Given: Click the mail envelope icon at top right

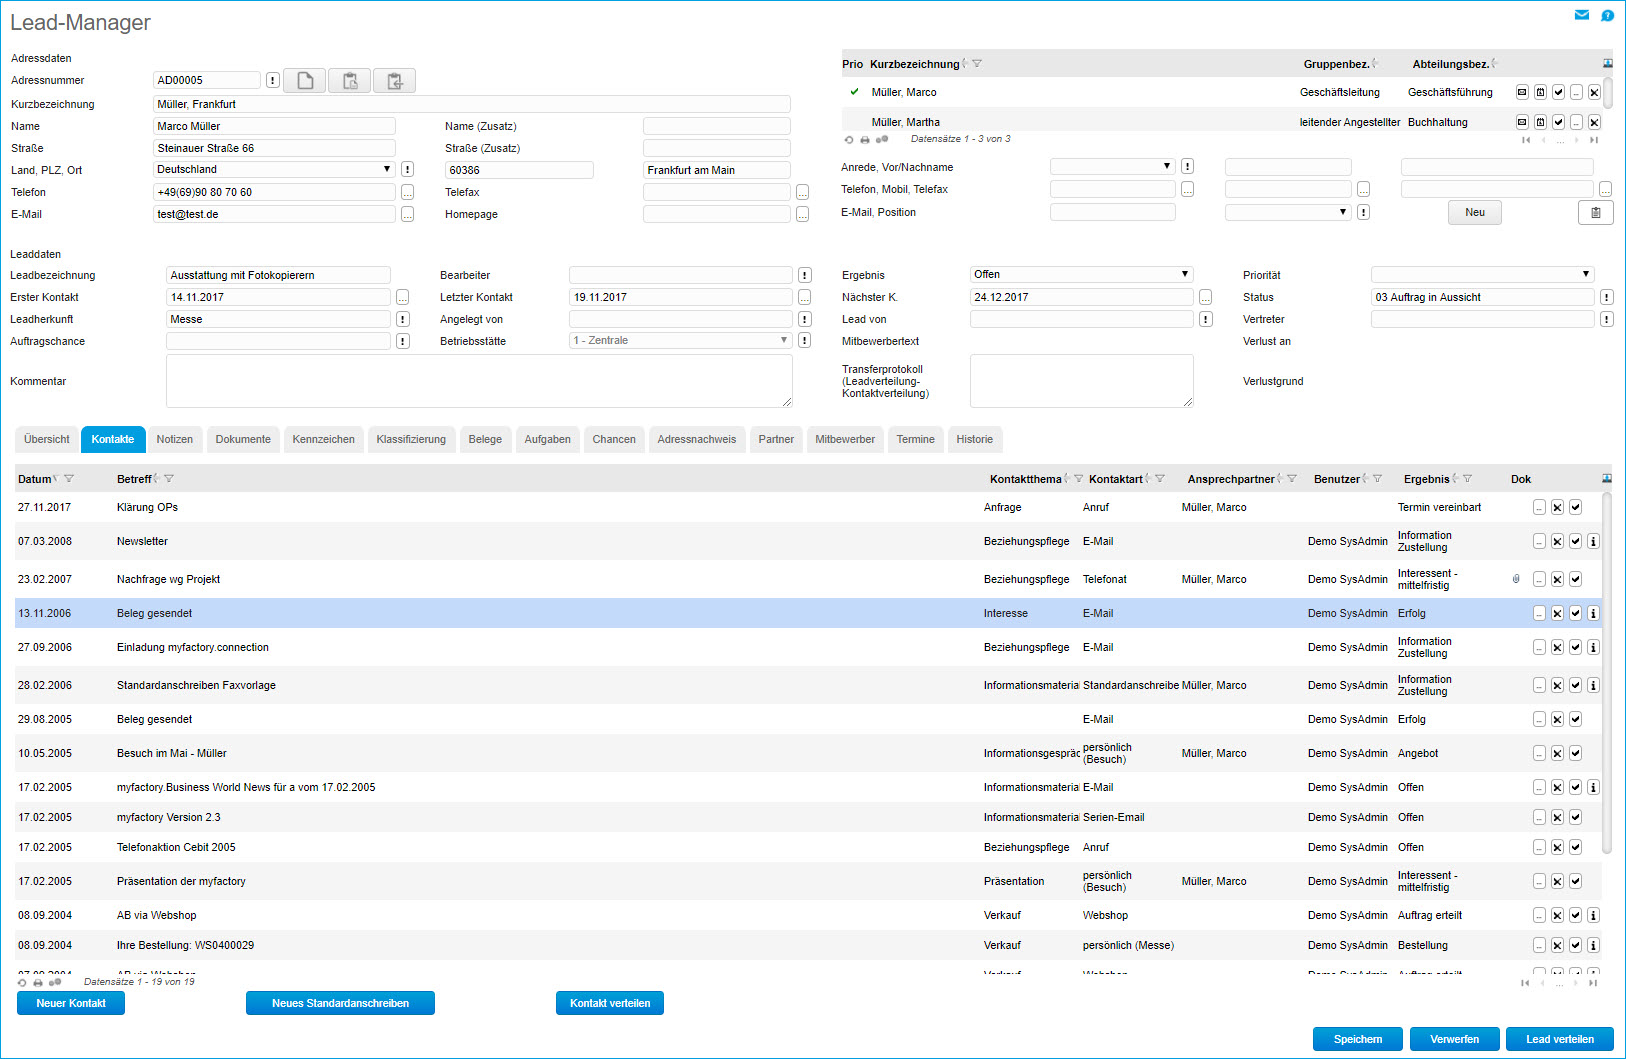Looking at the screenshot, I should tap(1582, 15).
